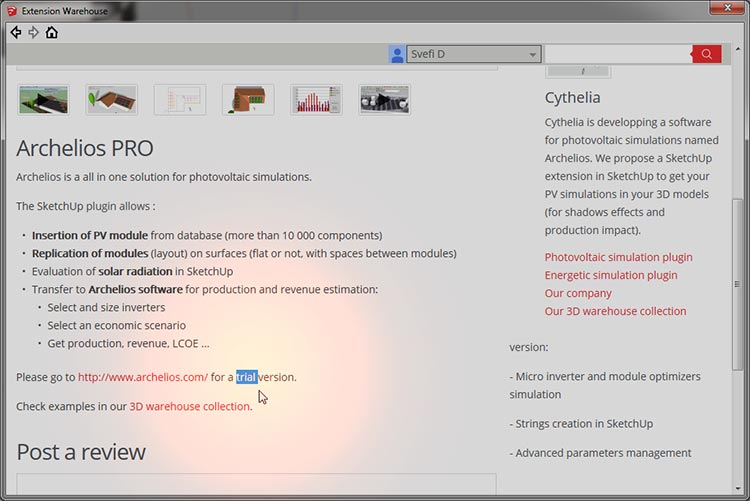View the fourth thumbnail of brown building
Screen dimensions: 750x501
point(248,100)
